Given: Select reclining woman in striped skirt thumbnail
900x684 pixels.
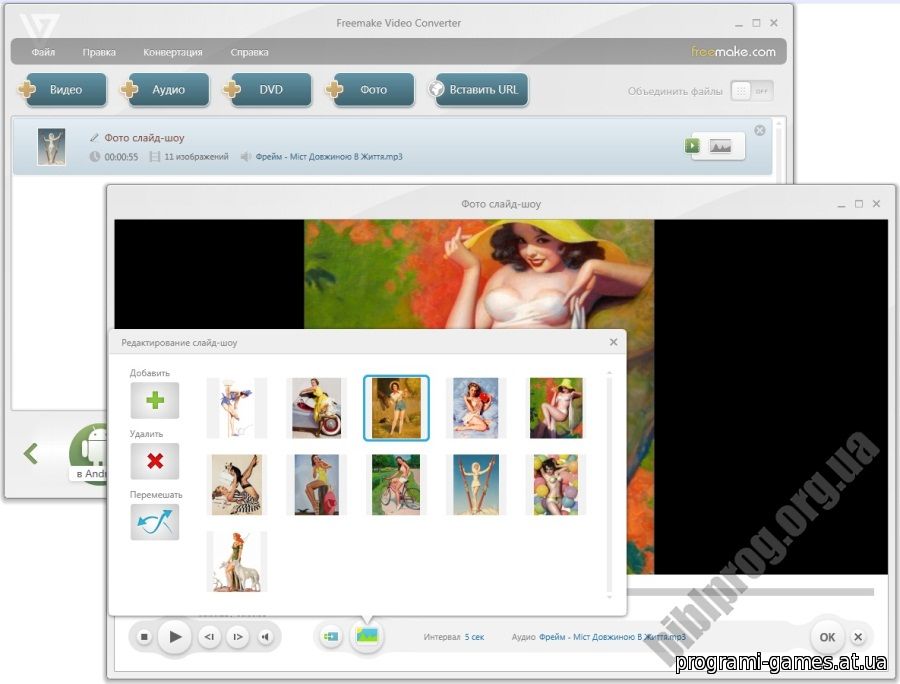Looking at the screenshot, I should click(x=236, y=485).
